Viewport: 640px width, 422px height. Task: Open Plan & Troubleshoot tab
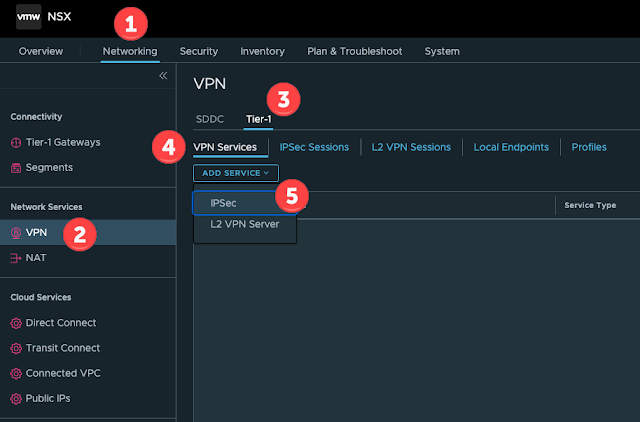354,51
